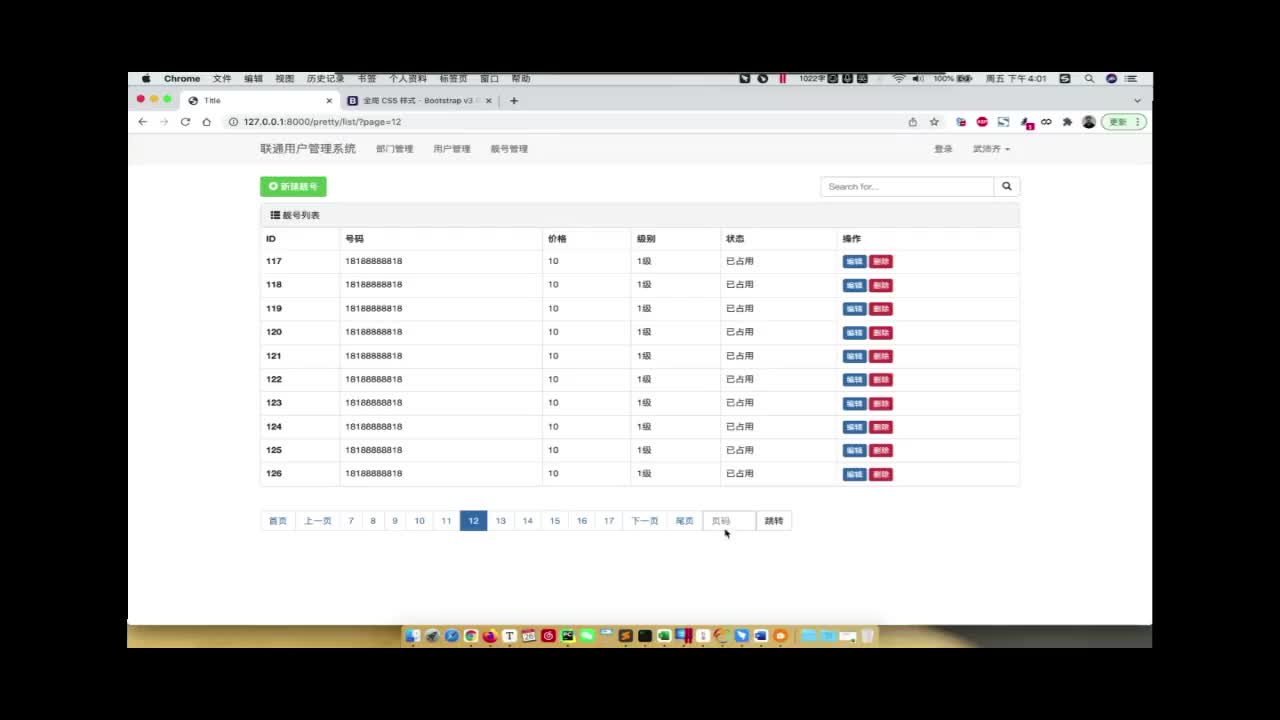Focus the 页码 page number input
Image resolution: width=1280 pixels, height=720 pixels.
(x=729, y=521)
